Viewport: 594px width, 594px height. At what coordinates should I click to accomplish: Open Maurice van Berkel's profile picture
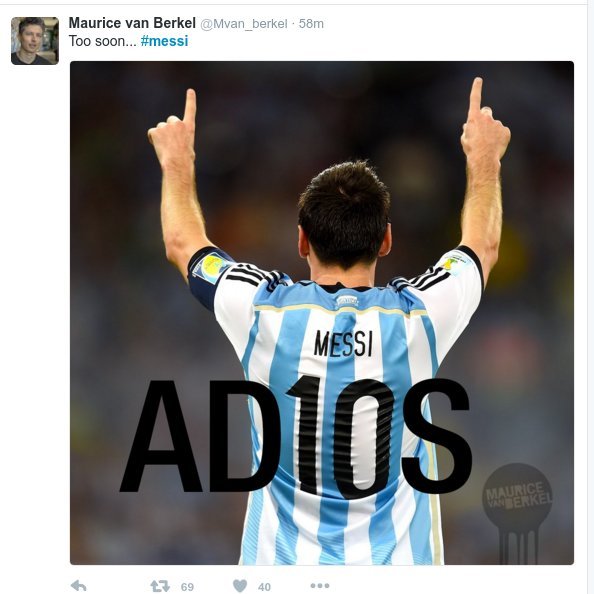[x=35, y=41]
